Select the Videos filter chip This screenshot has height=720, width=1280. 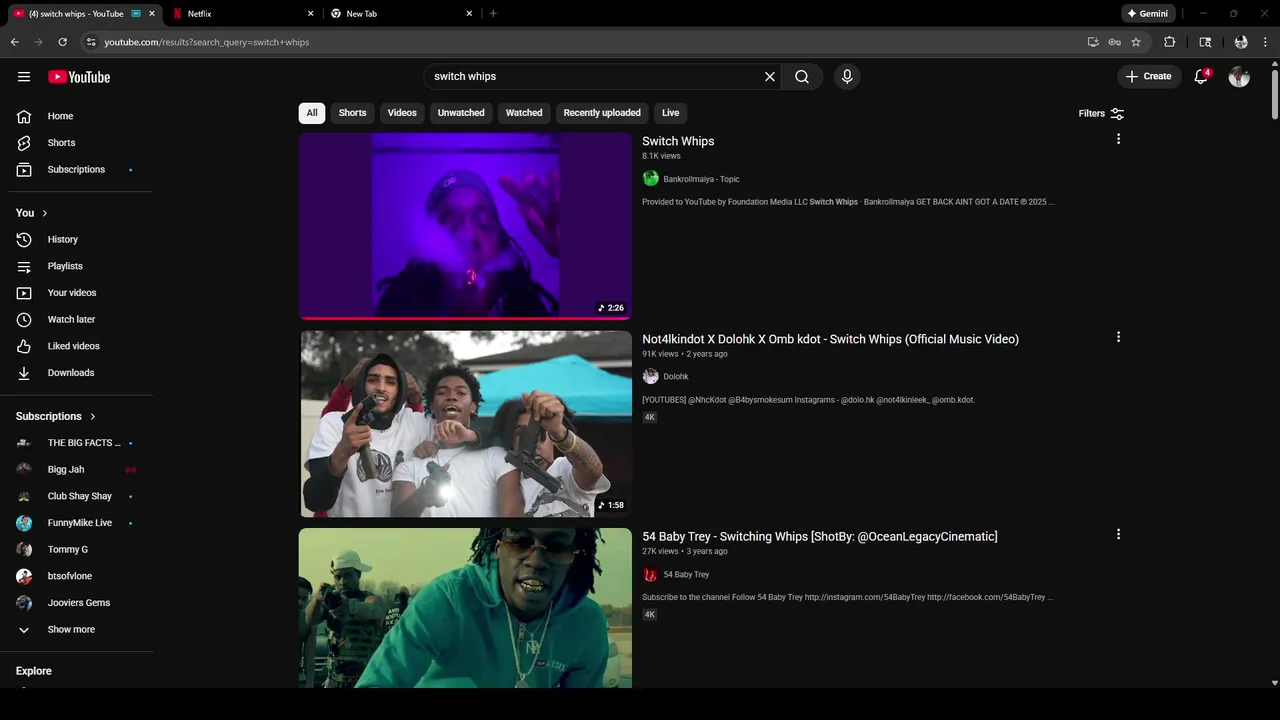[x=402, y=113]
